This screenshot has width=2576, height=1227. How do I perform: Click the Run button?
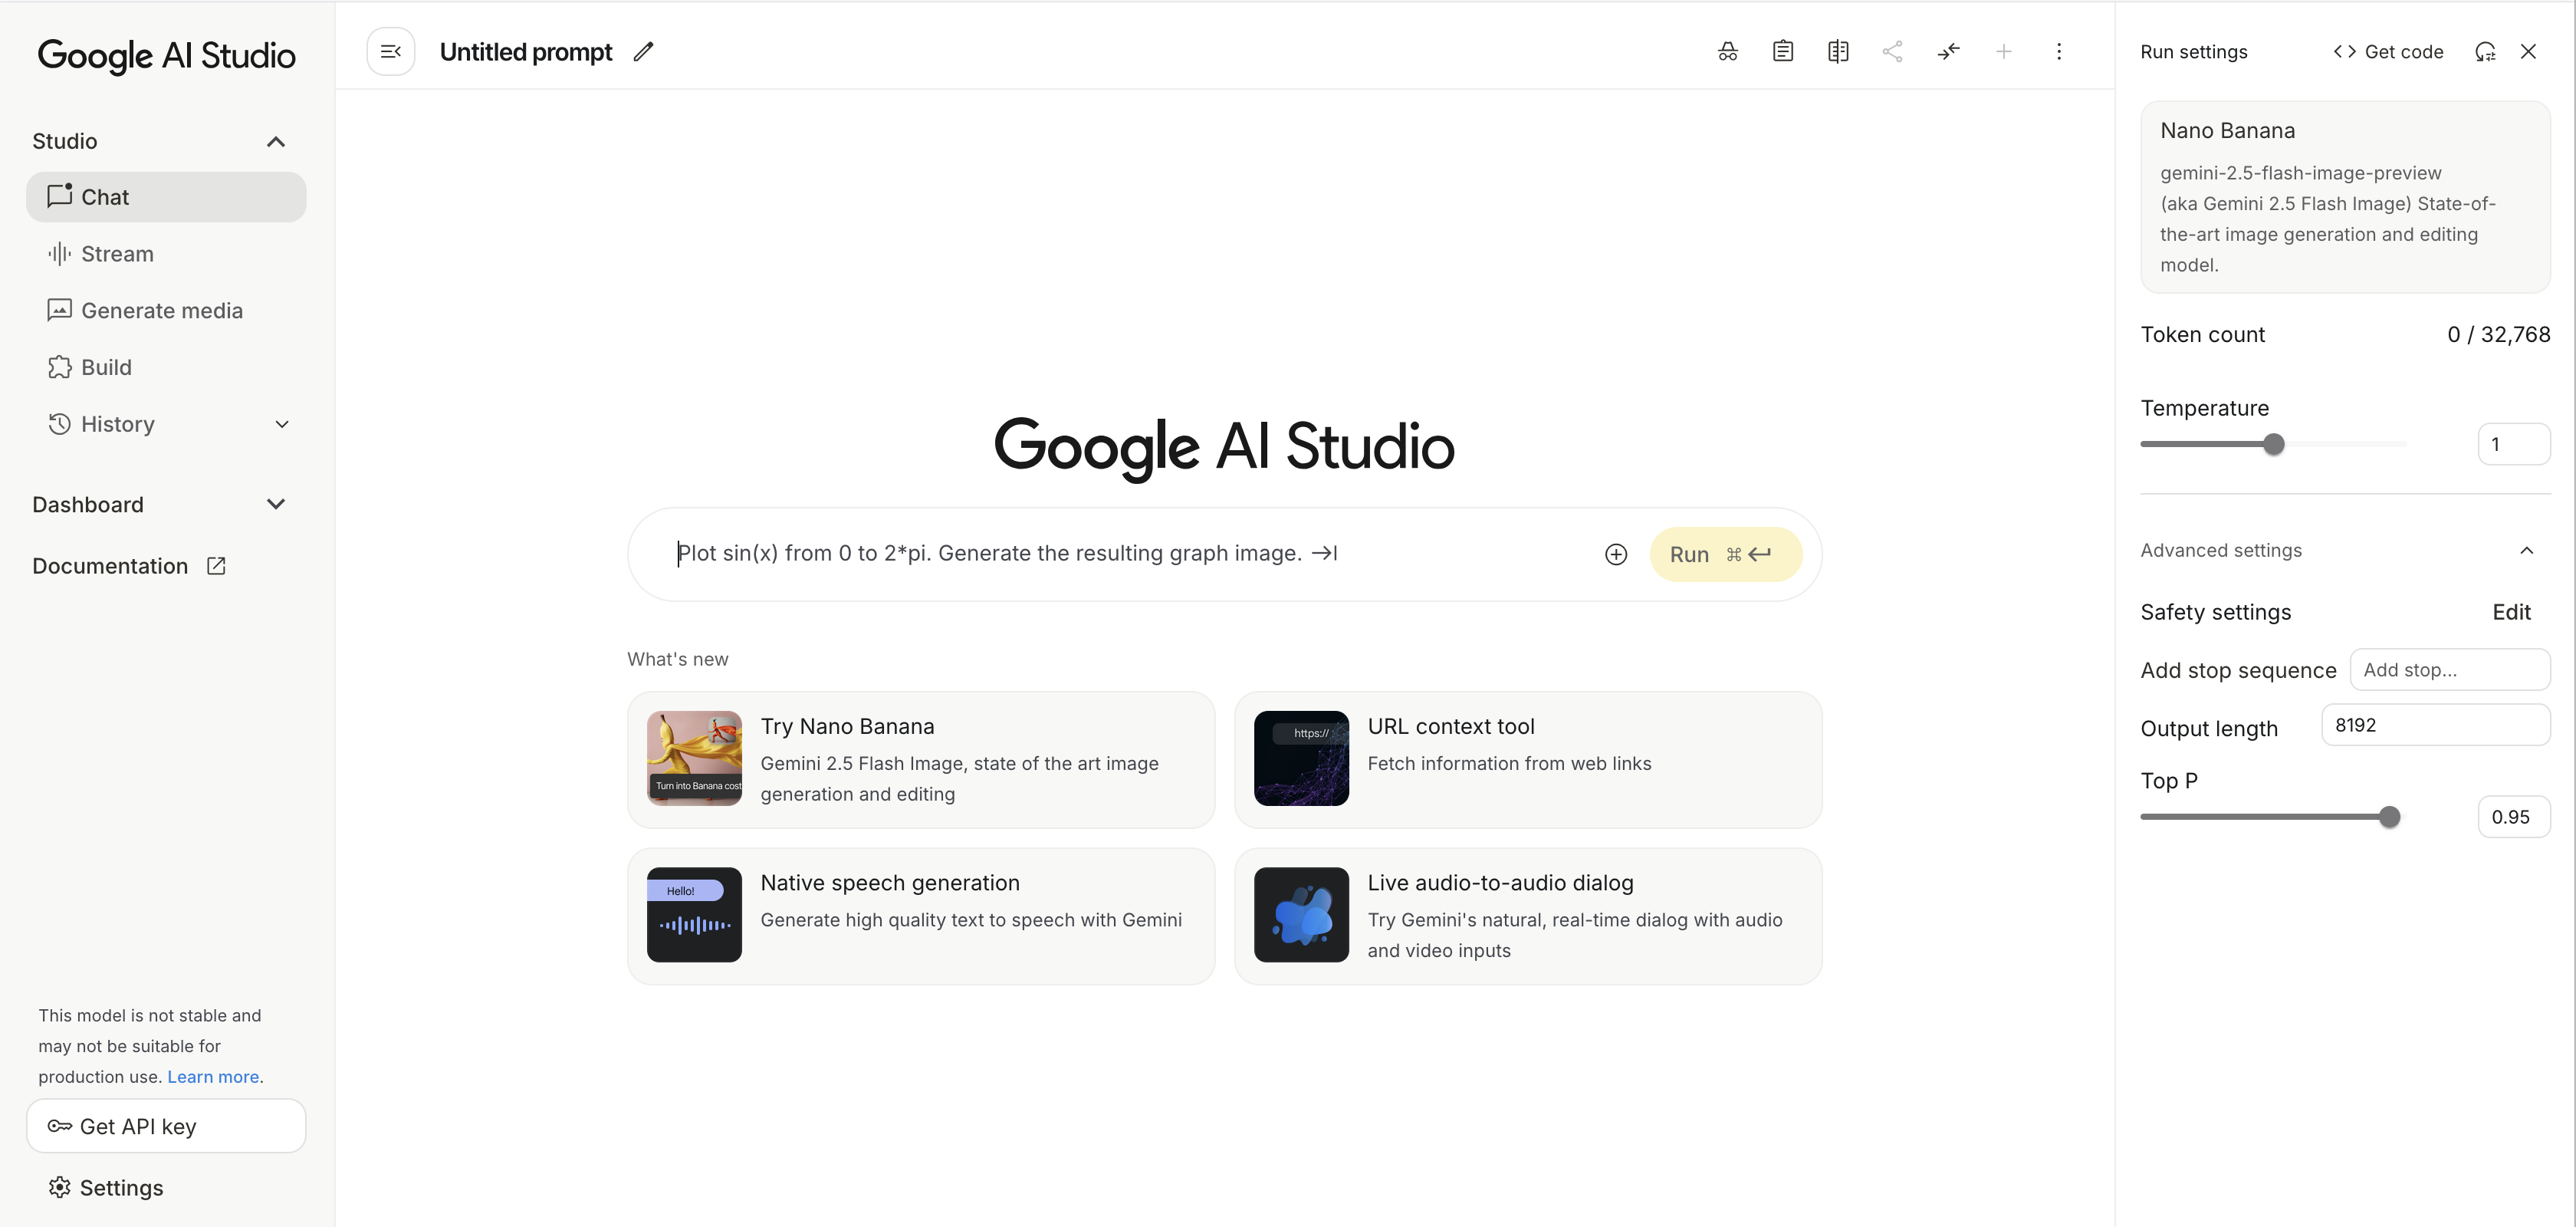1725,555
